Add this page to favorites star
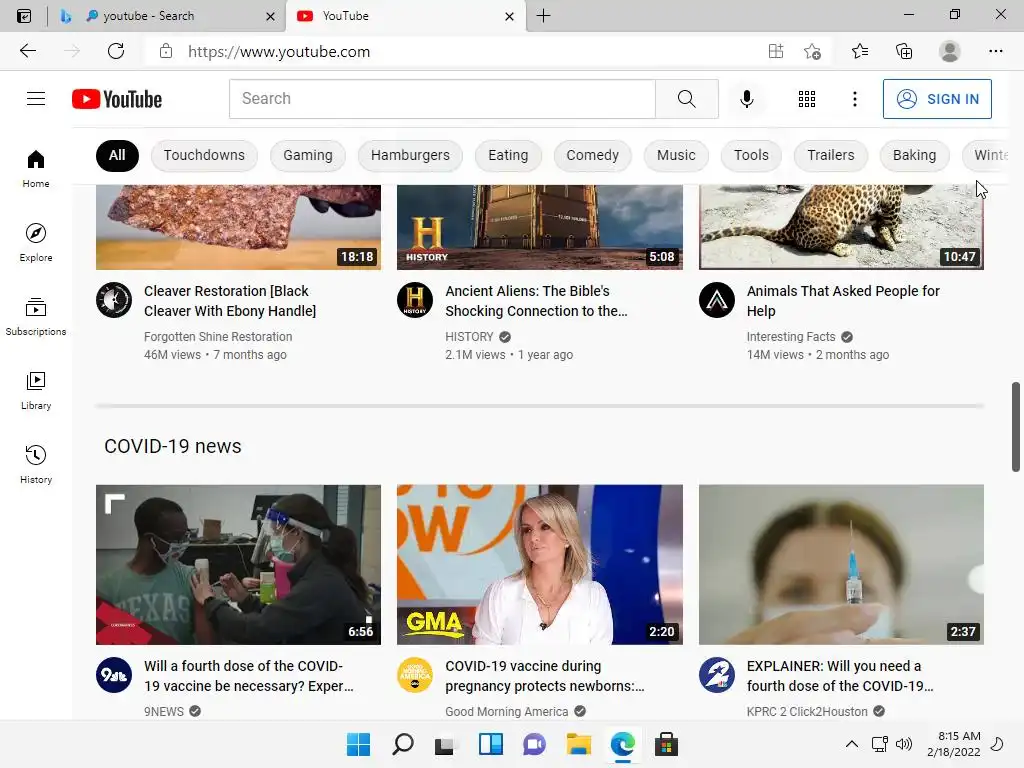Viewport: 1024px width, 768px height. (x=812, y=51)
